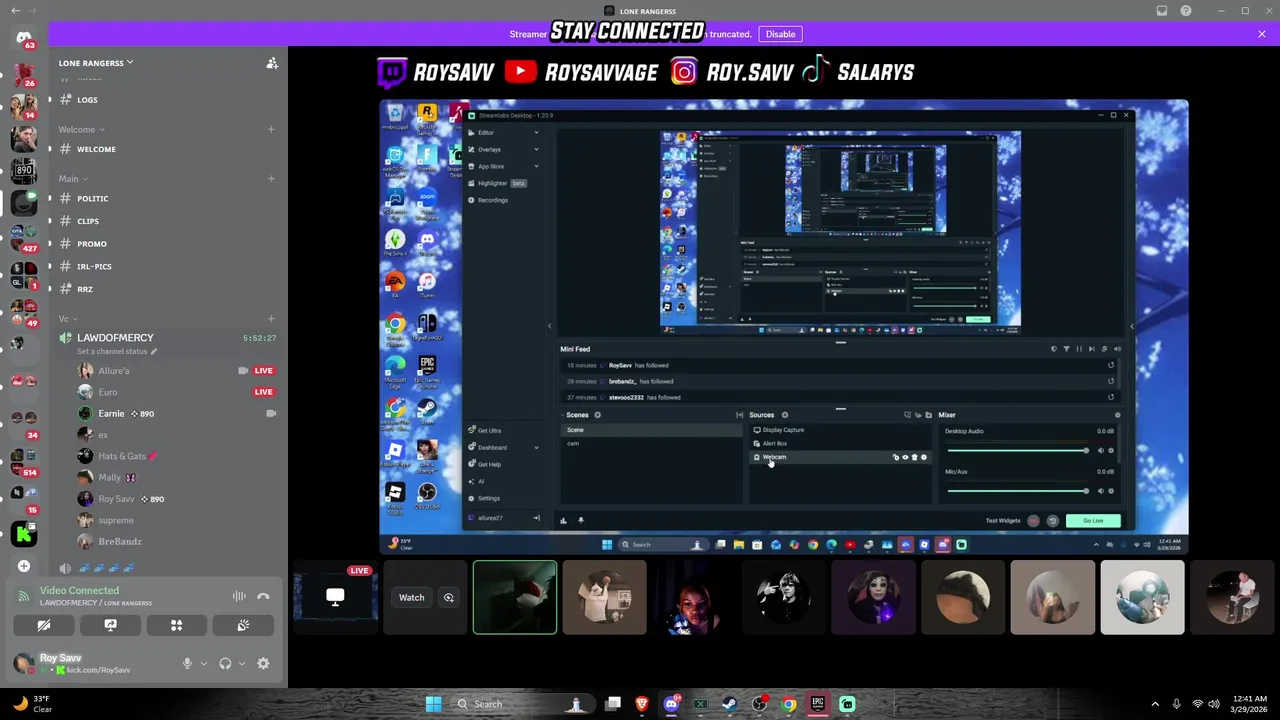Toggle your camera in the voice panel
Screen dimensions: 1280x720
coord(44,625)
